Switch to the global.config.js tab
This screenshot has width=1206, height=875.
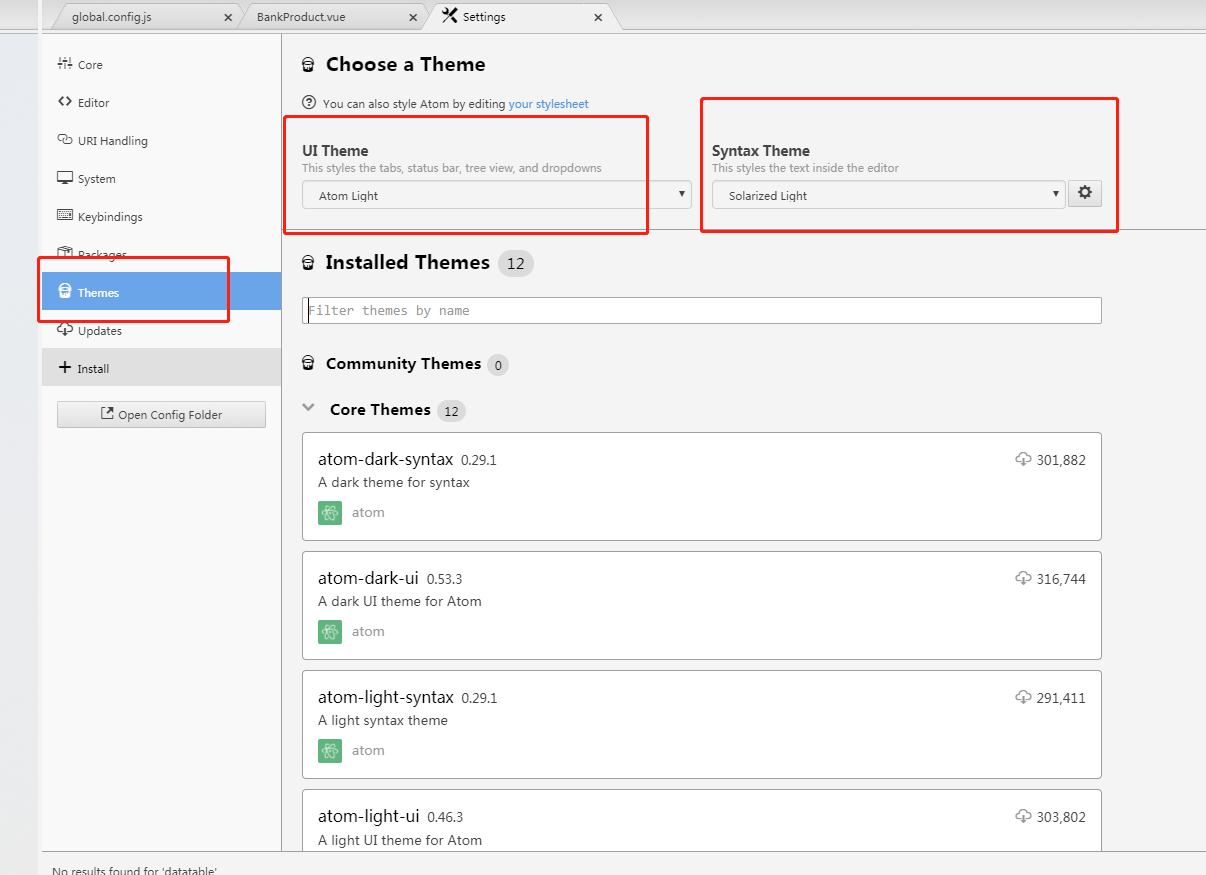point(112,17)
